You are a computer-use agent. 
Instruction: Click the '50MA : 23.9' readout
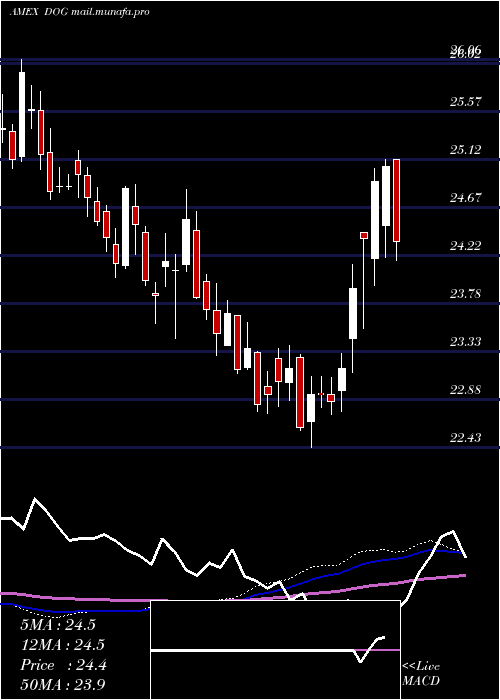pos(62,685)
